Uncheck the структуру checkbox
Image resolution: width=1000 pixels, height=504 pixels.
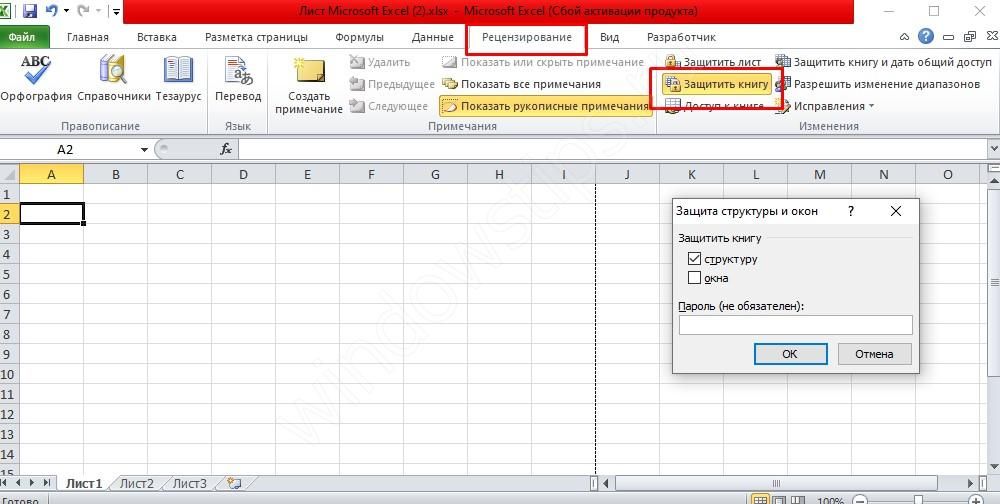(695, 259)
